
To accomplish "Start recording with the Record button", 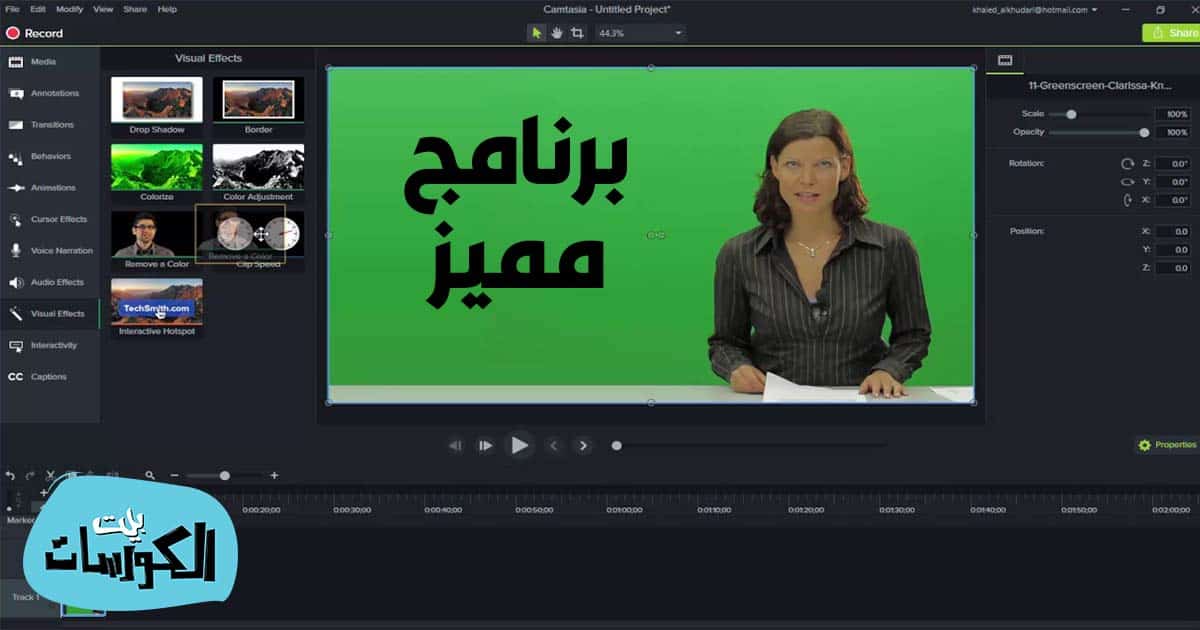I will [34, 33].
